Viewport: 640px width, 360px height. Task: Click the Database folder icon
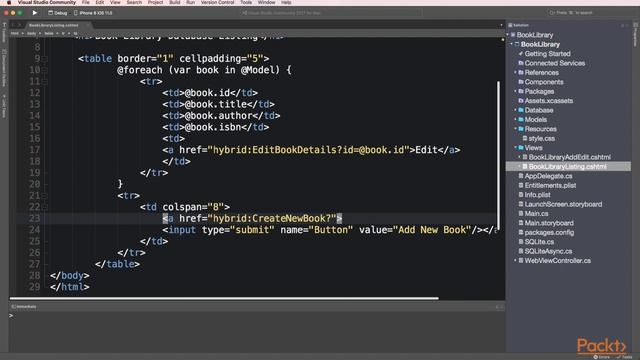[x=521, y=110]
